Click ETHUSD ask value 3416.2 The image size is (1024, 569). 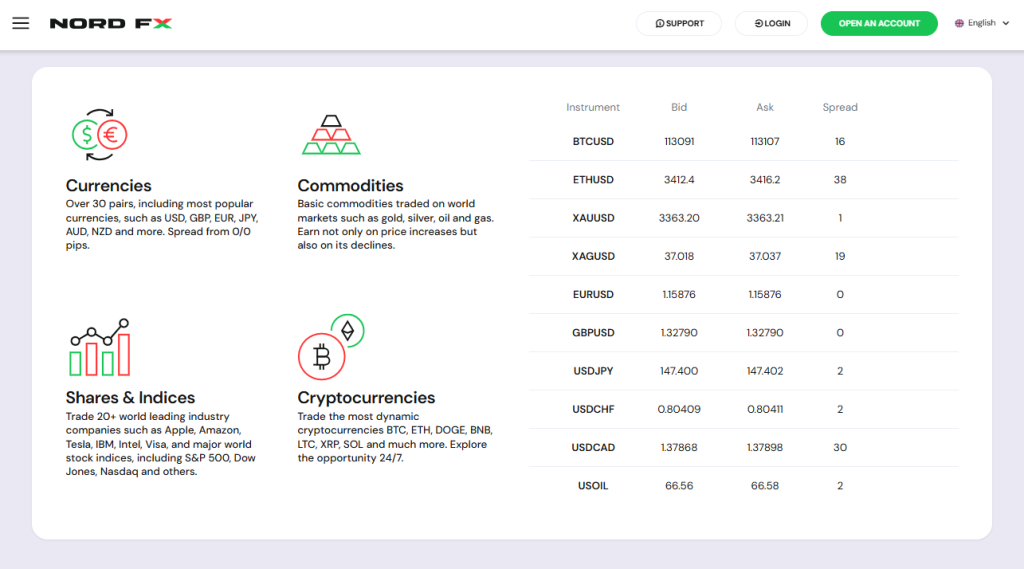tap(765, 180)
